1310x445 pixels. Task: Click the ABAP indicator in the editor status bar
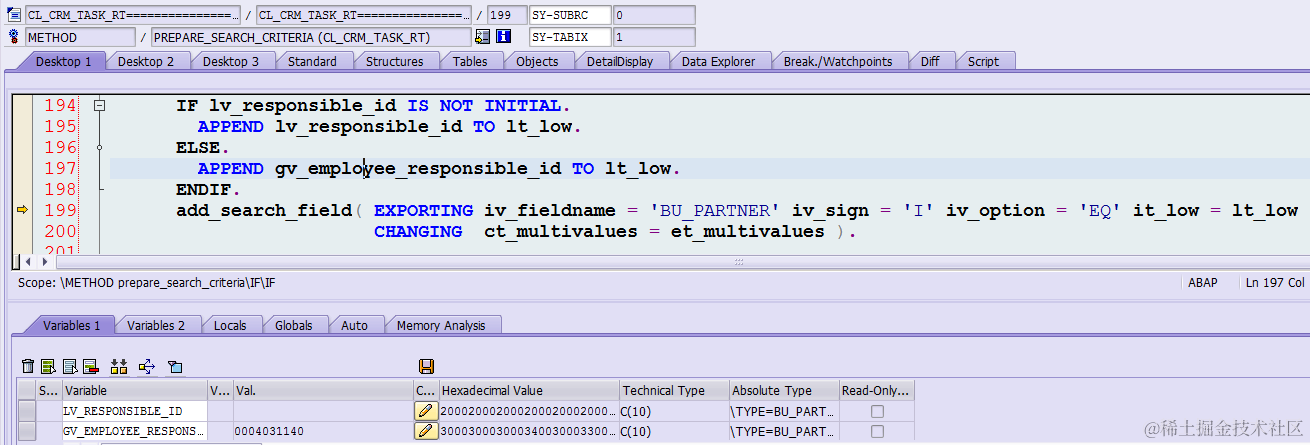[x=1202, y=283]
